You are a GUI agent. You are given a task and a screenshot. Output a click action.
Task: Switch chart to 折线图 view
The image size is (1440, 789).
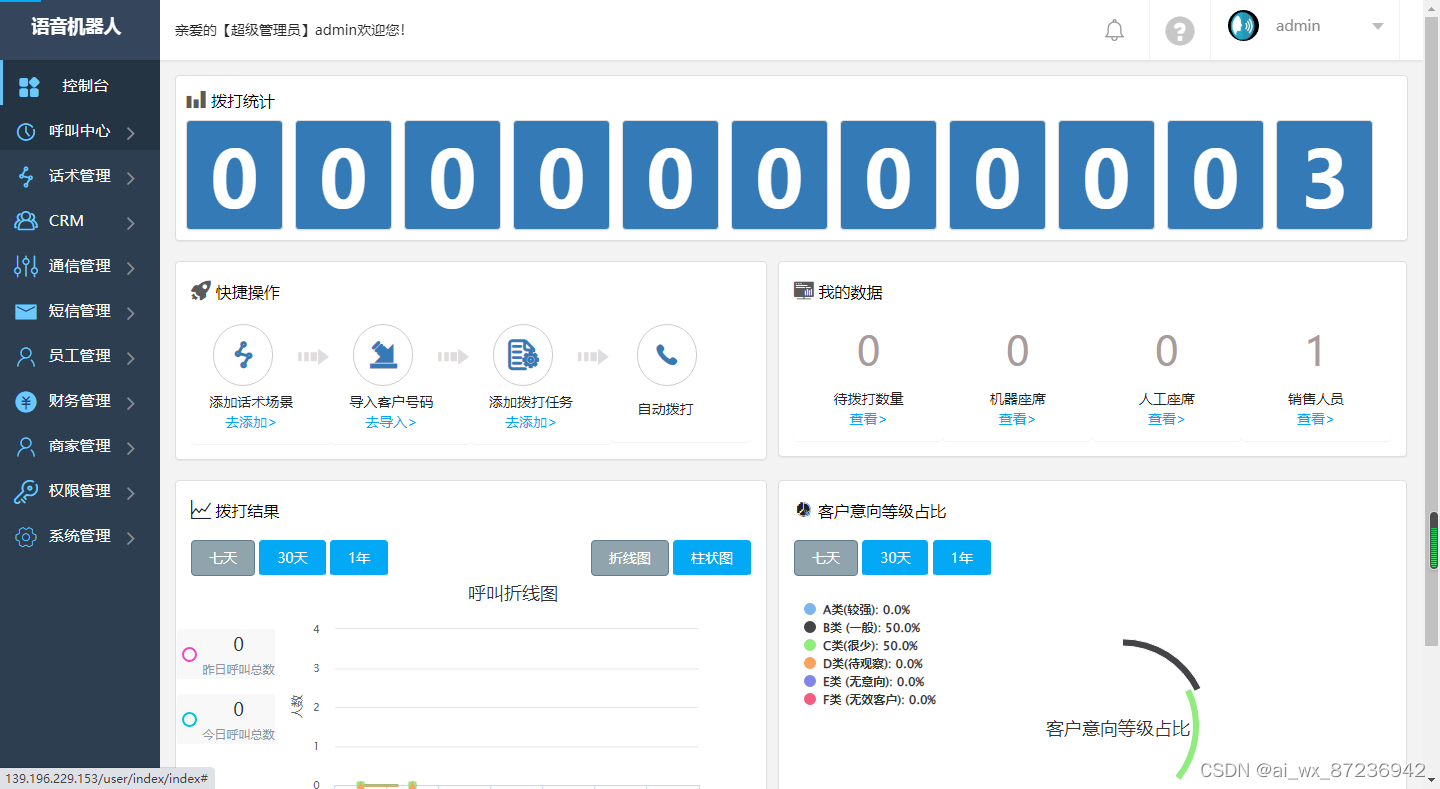click(x=630, y=558)
